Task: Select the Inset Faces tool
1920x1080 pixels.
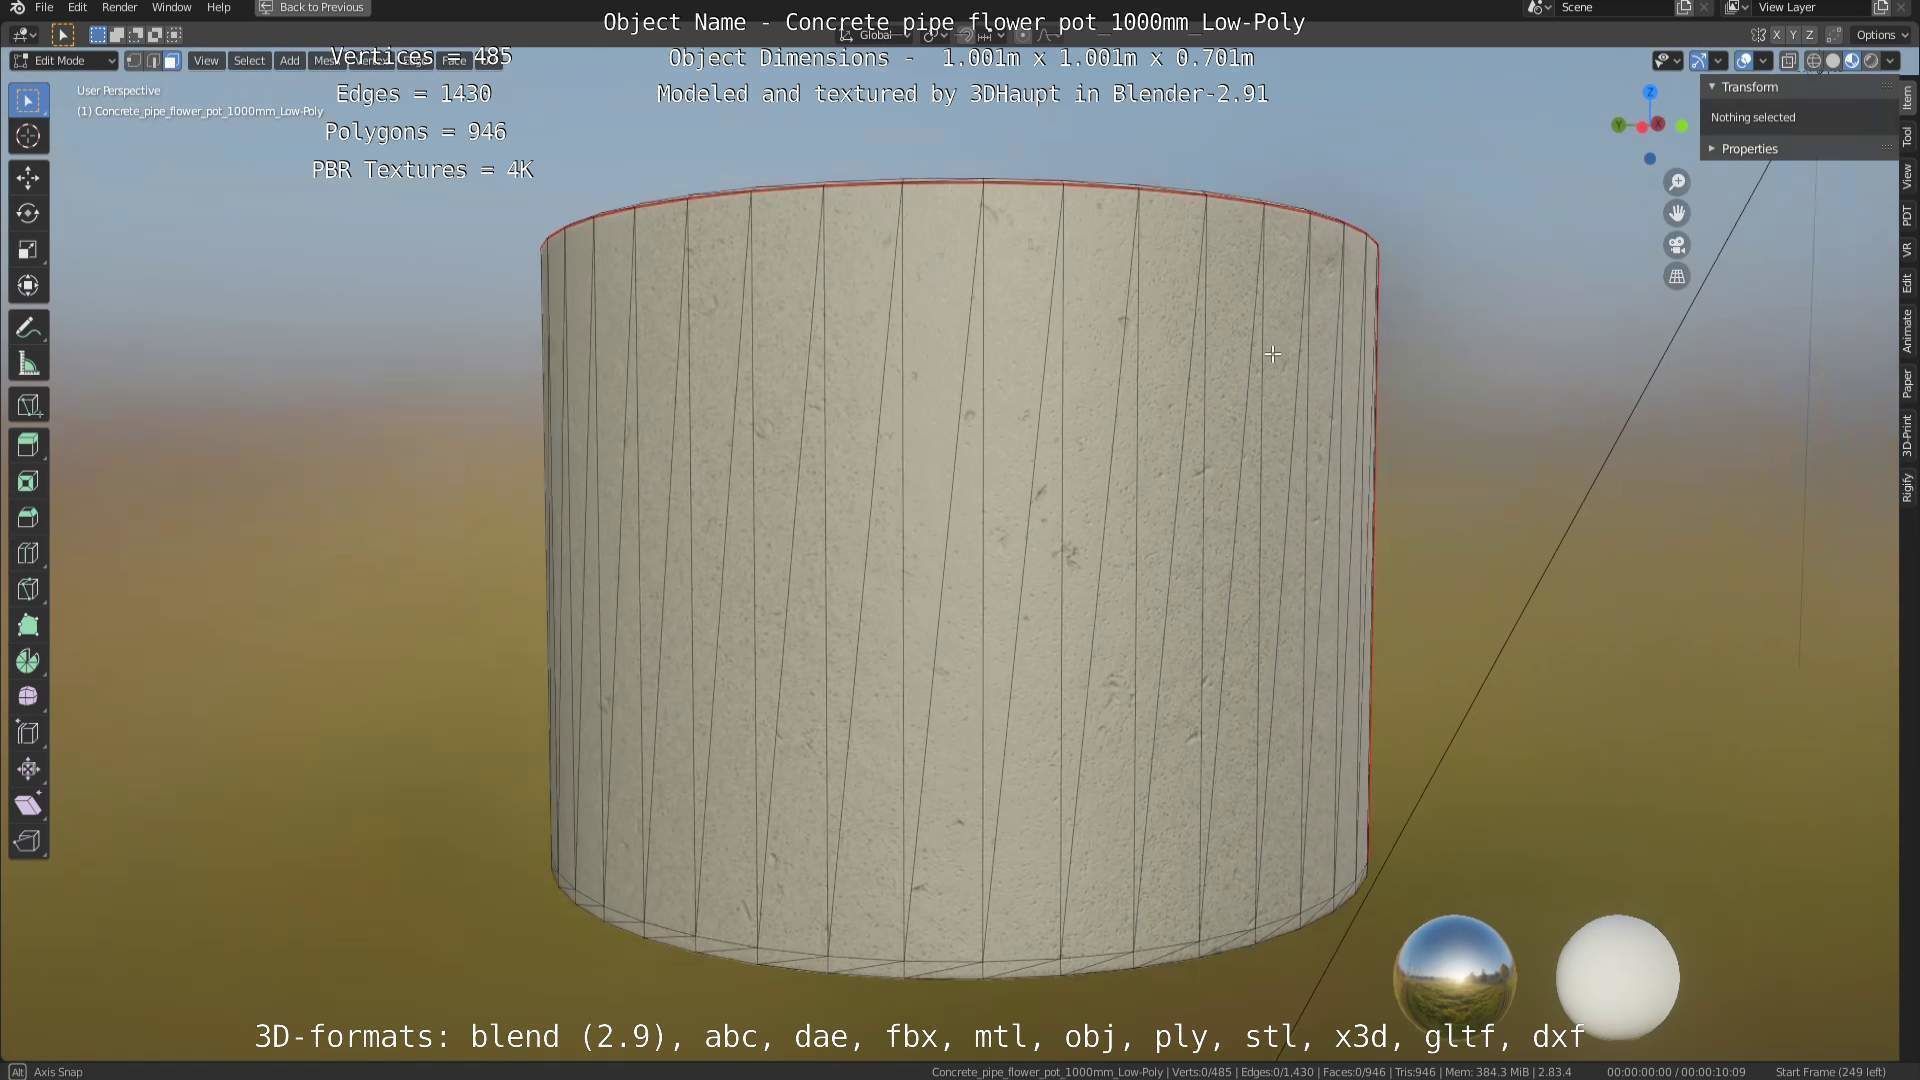Action: [x=28, y=481]
